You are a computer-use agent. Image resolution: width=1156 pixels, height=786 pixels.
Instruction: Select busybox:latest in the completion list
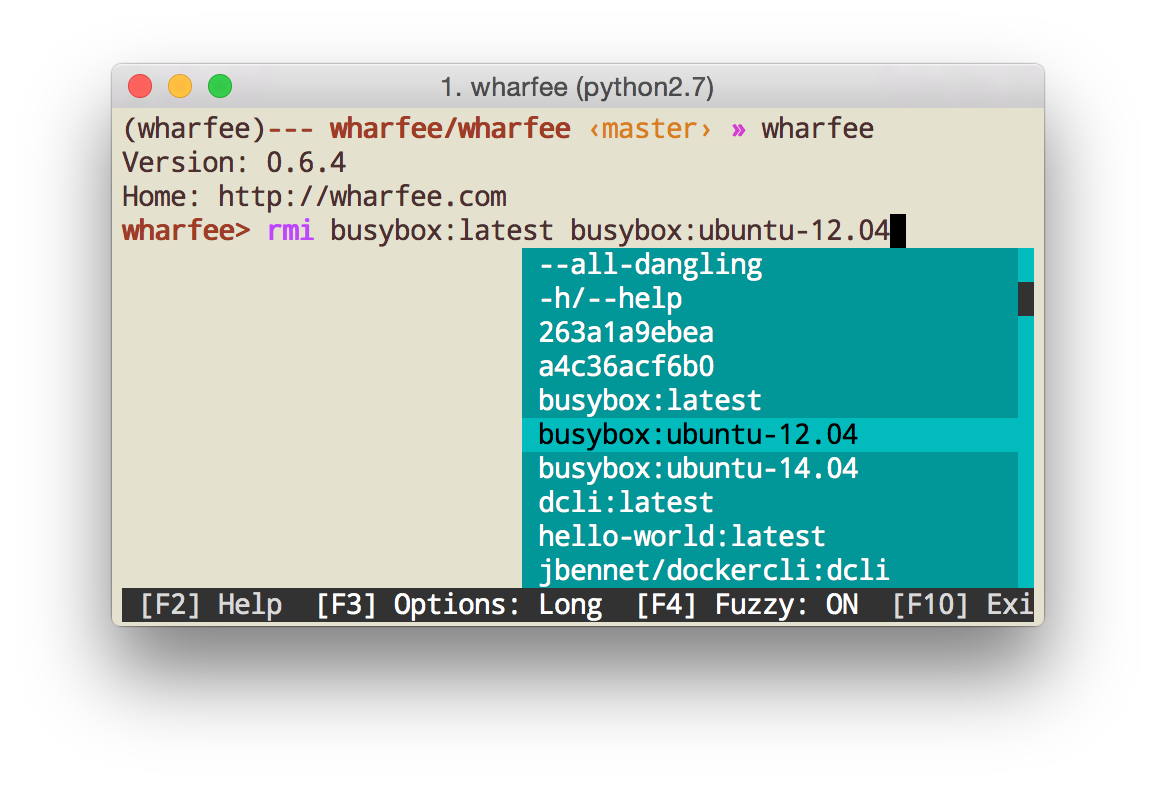click(770, 400)
